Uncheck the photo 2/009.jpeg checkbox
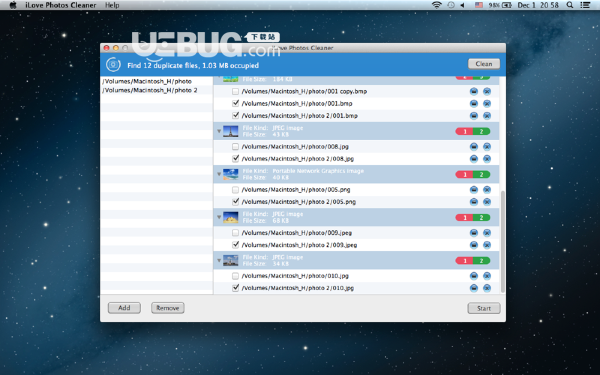 point(235,245)
